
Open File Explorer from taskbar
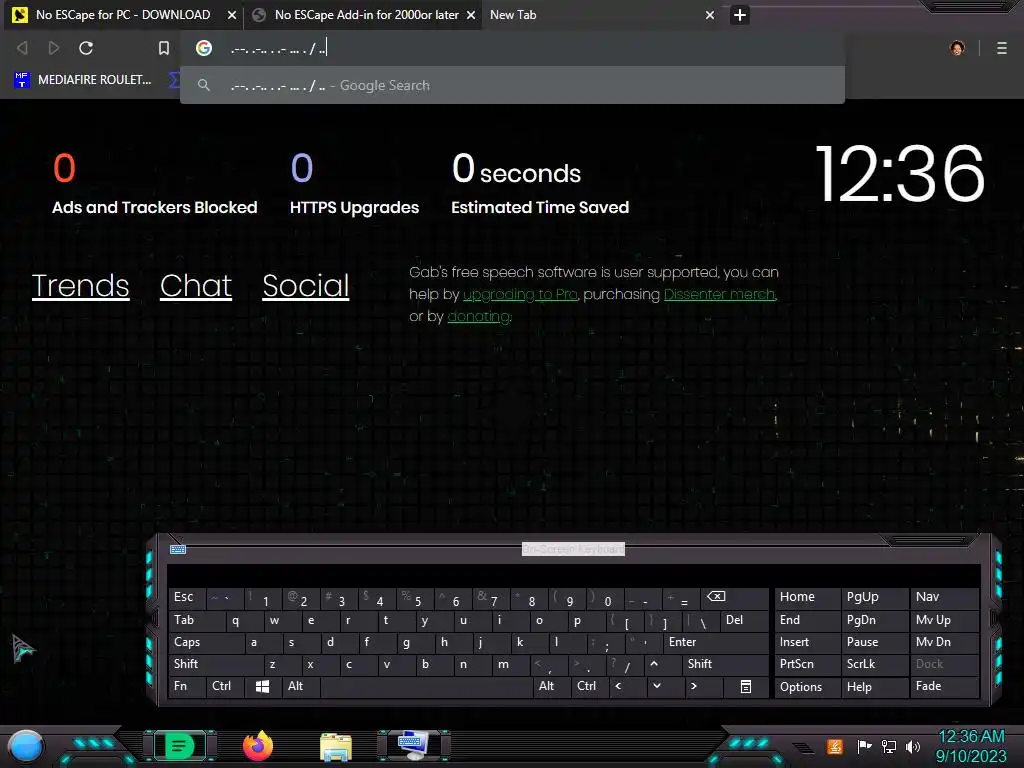[x=336, y=747]
